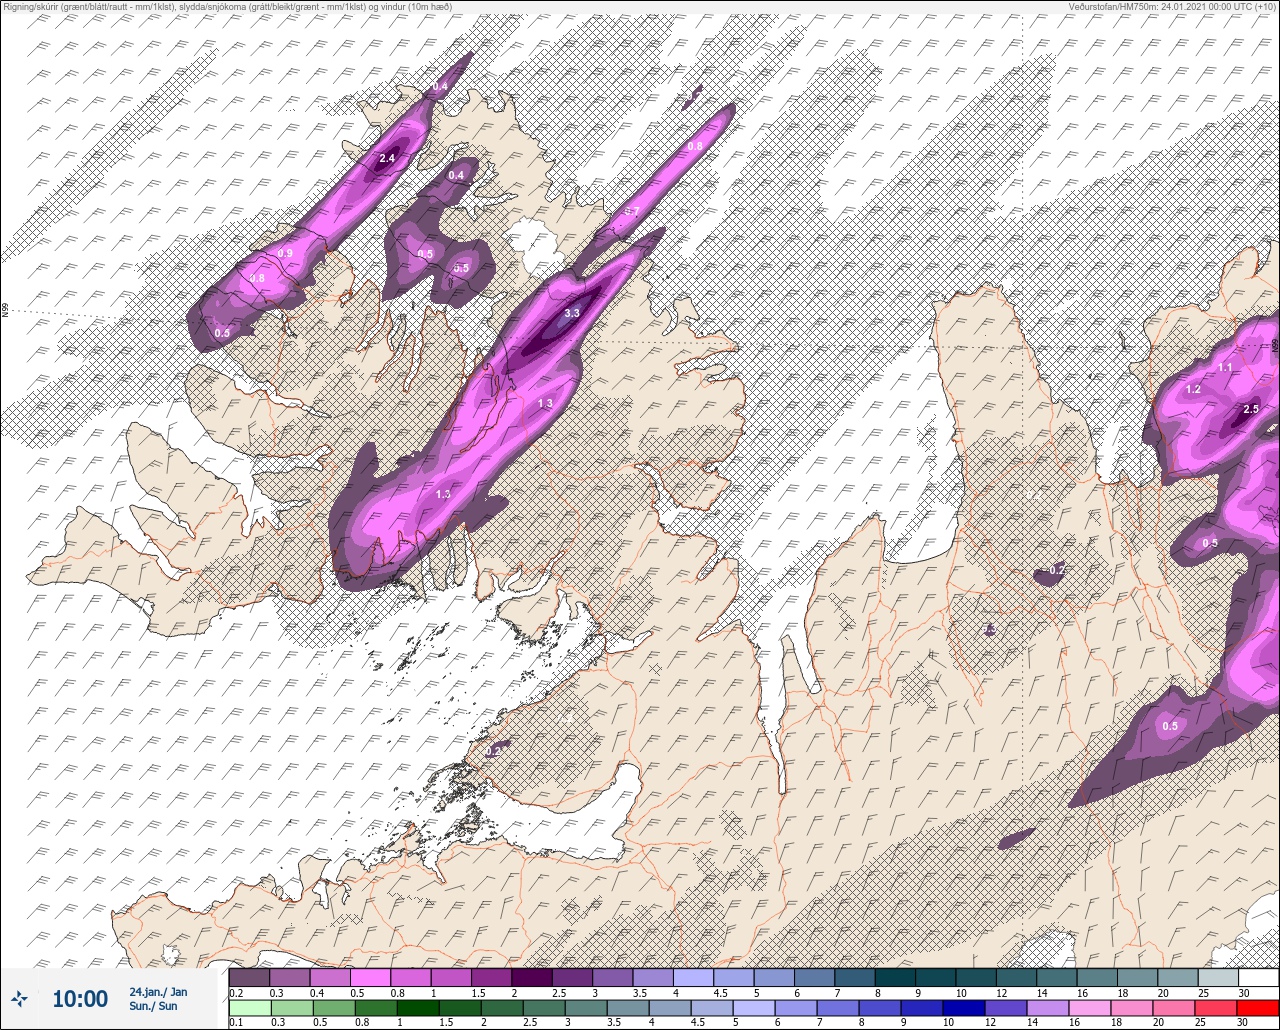Click the 1.1 precipitation value on map
The image size is (1280, 1030).
1226,367
